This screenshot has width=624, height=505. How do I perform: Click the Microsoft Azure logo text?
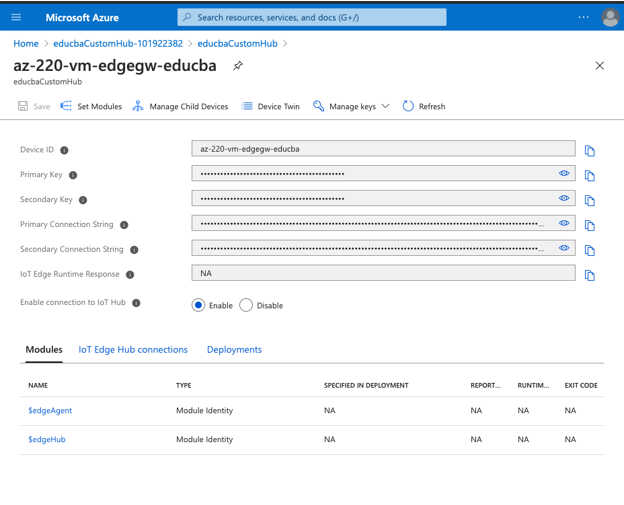[x=82, y=18]
